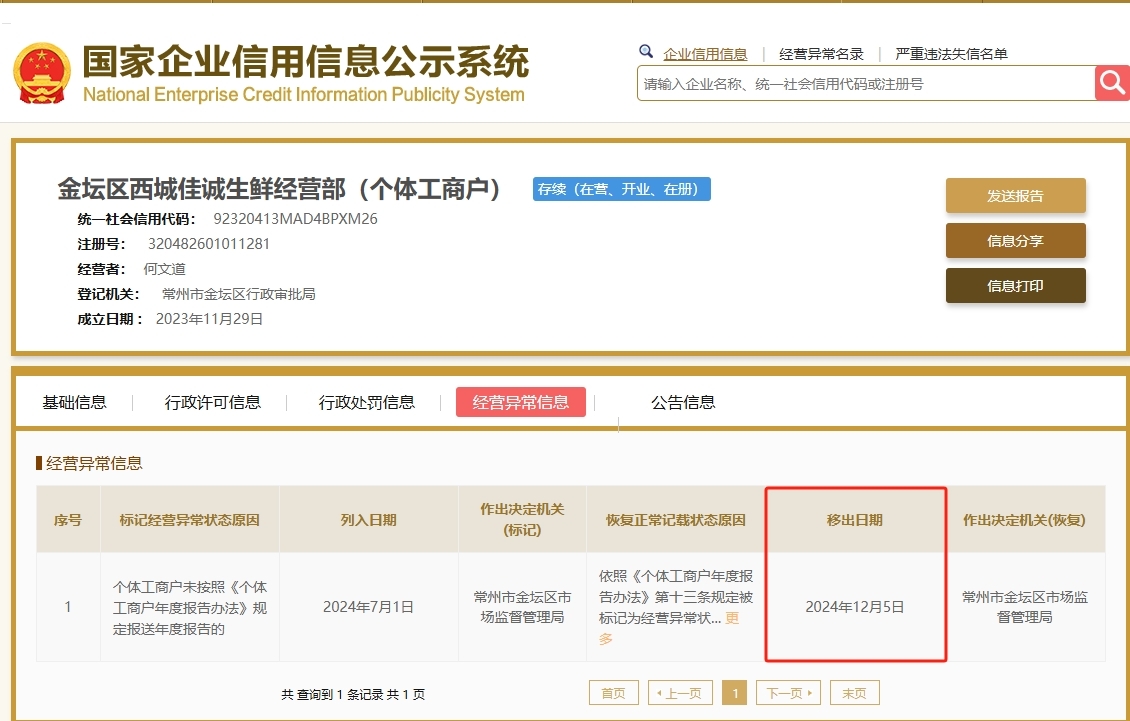Jump to last page with 末页
The image size is (1130, 721).
tap(854, 693)
